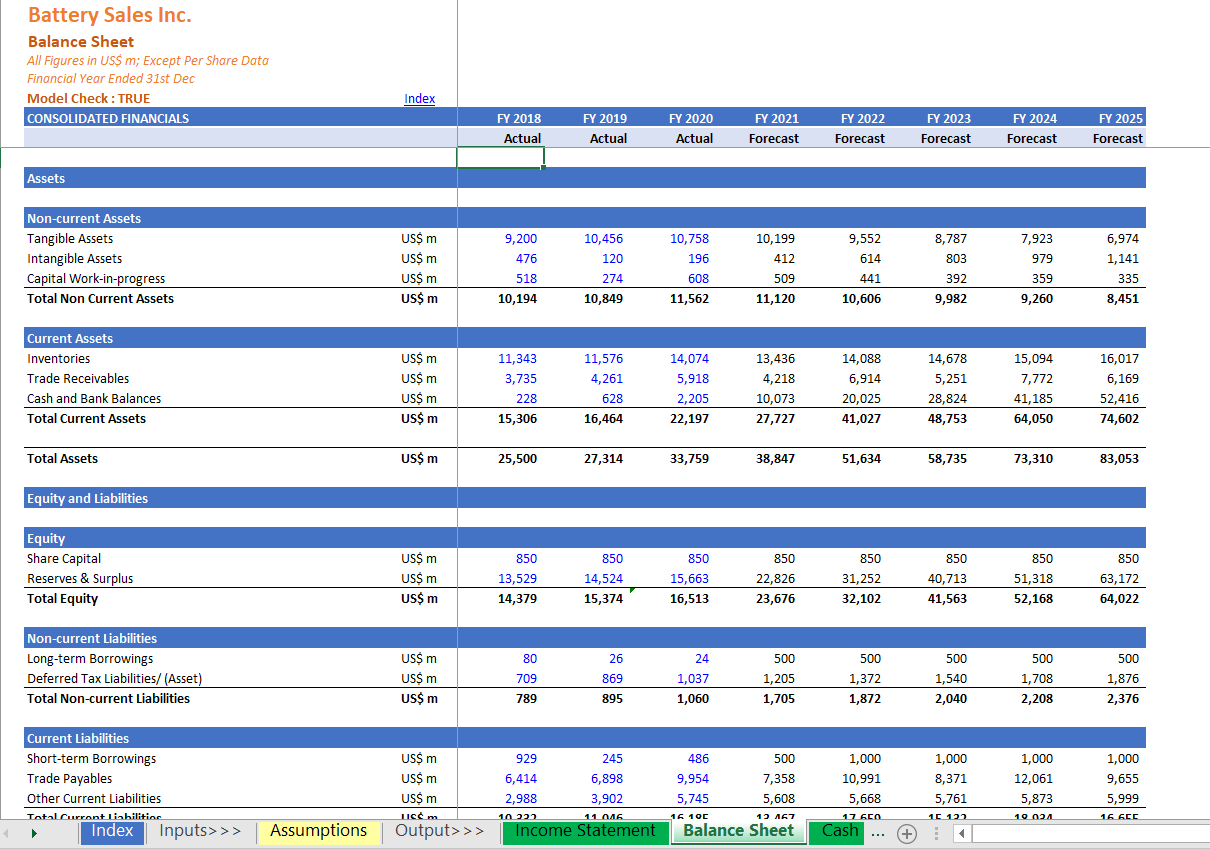The height and width of the screenshot is (849, 1210).
Task: Click Total Equity FY 2020 value 16,513
Action: (x=689, y=598)
